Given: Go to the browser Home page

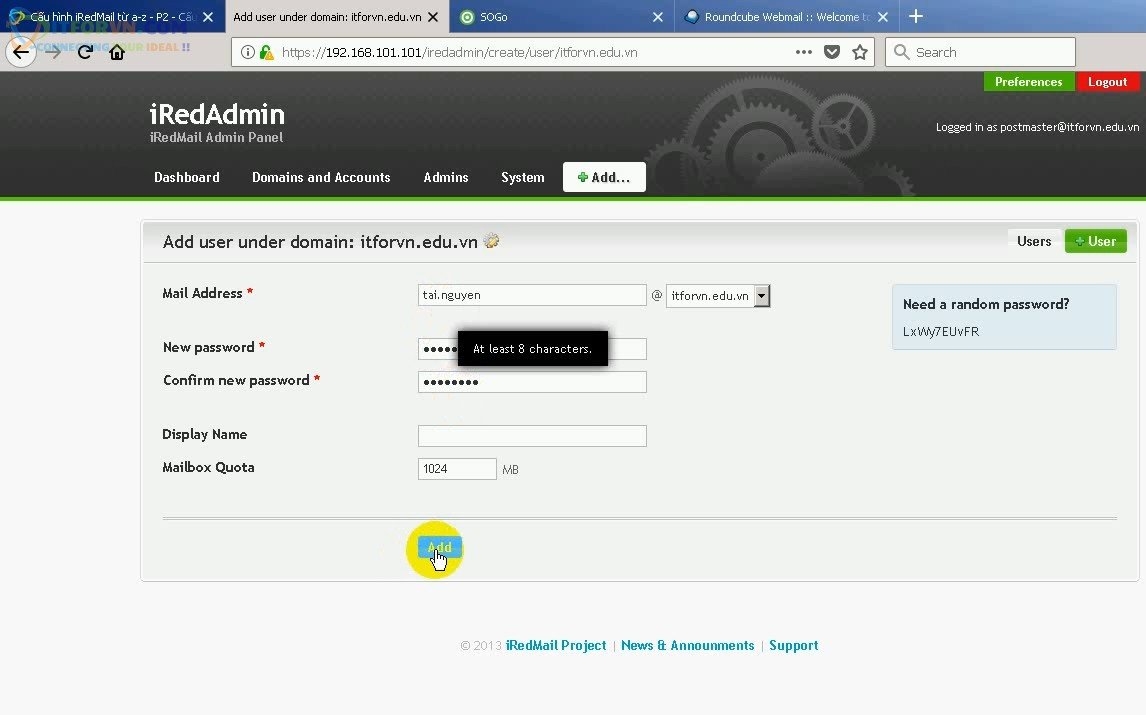Looking at the screenshot, I should coord(117,52).
